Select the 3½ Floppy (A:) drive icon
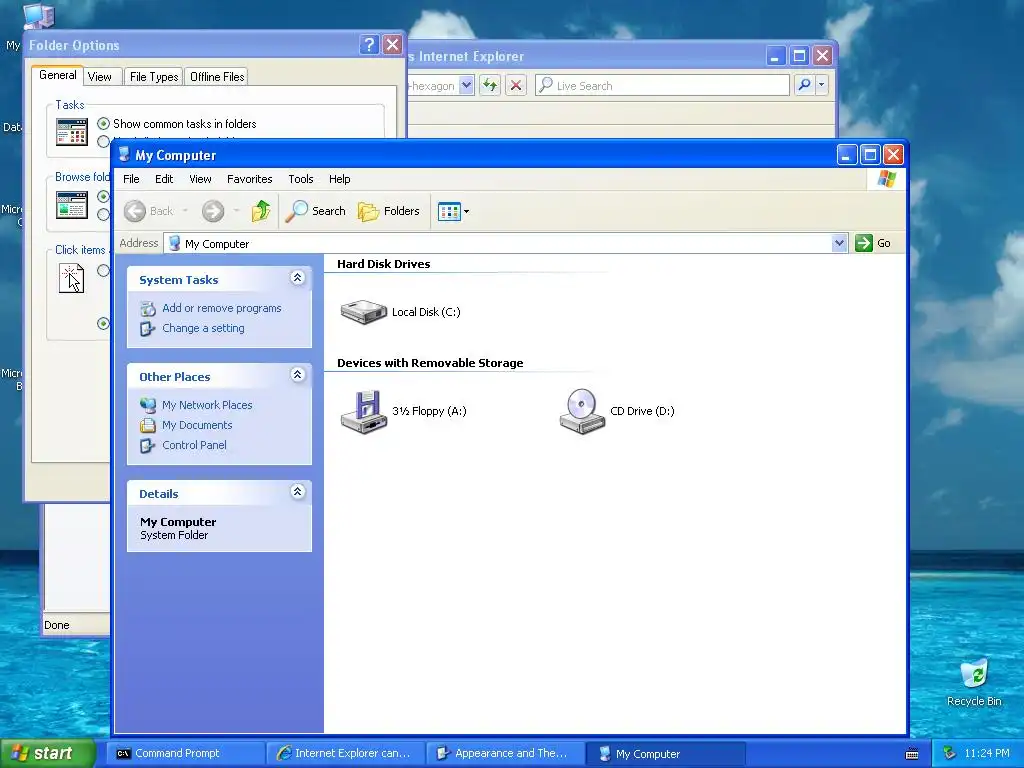The height and width of the screenshot is (768, 1024). [x=364, y=411]
